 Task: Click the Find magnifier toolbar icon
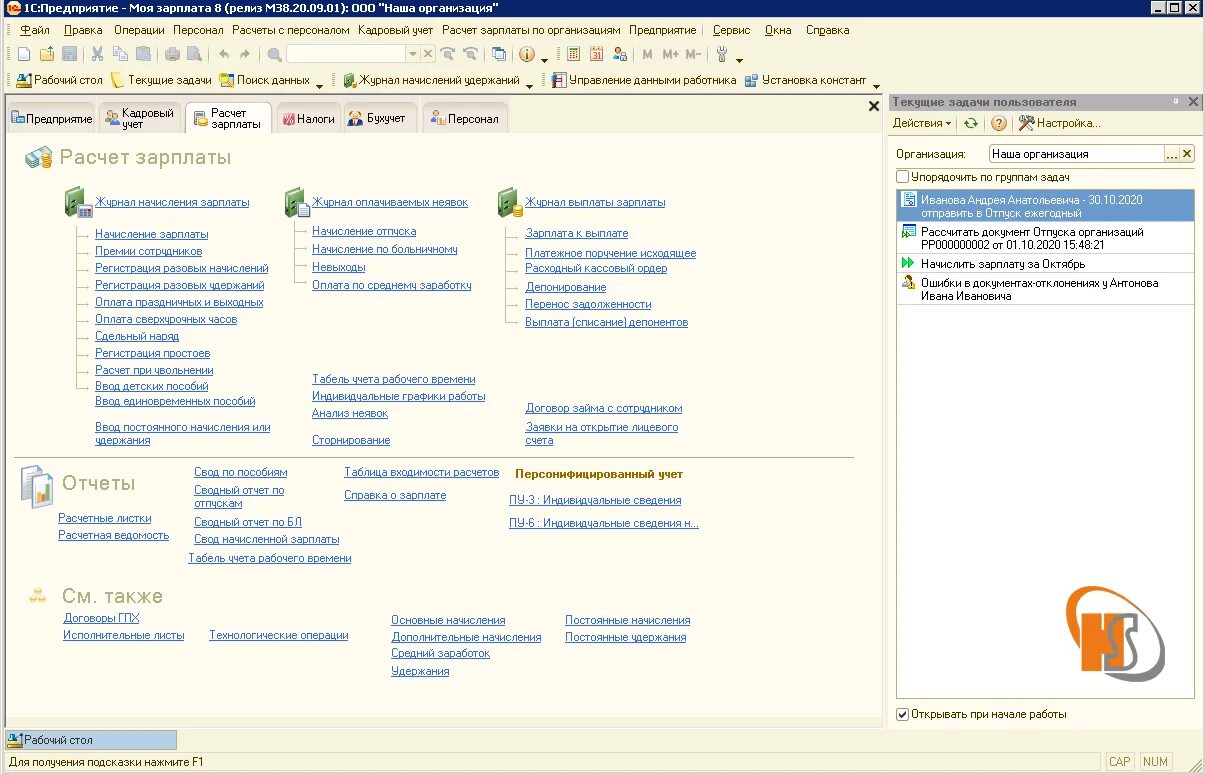[275, 54]
